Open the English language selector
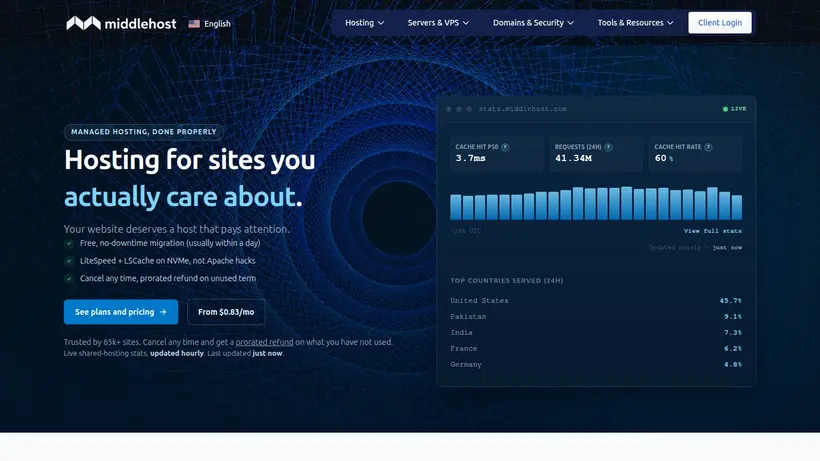 210,24
